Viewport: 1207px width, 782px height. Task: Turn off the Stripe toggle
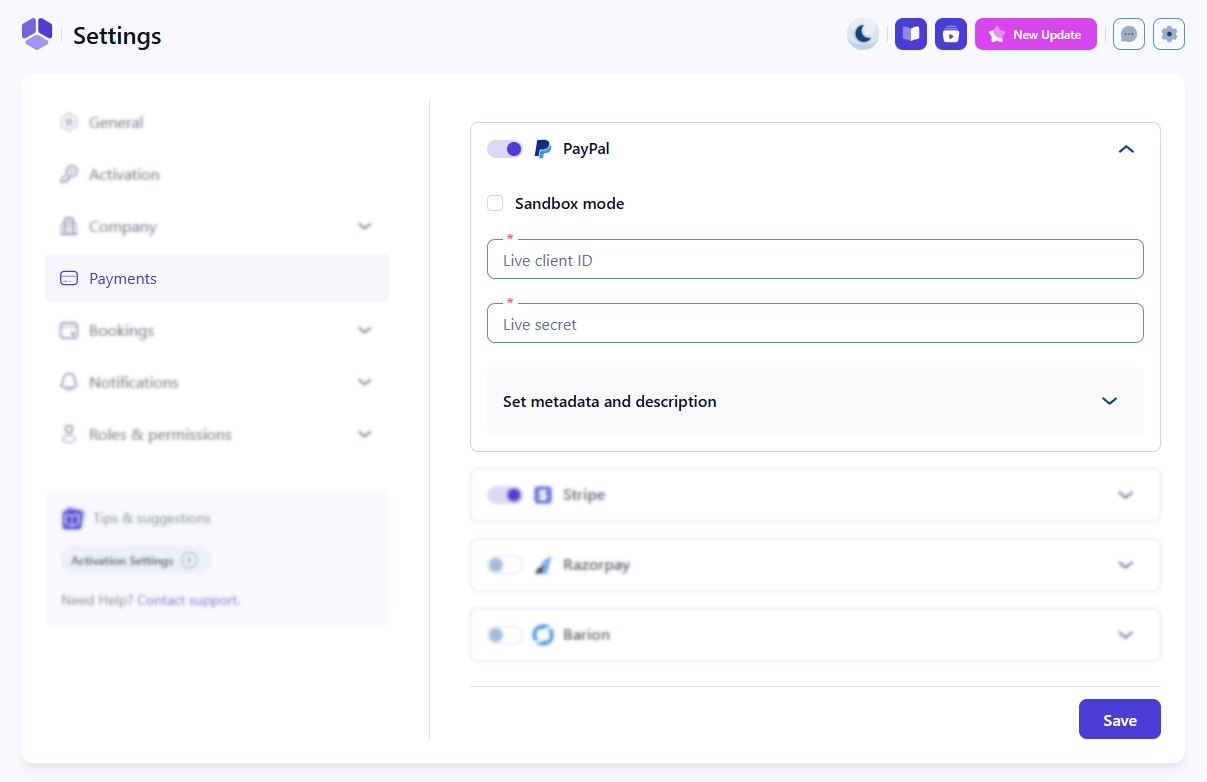point(505,495)
